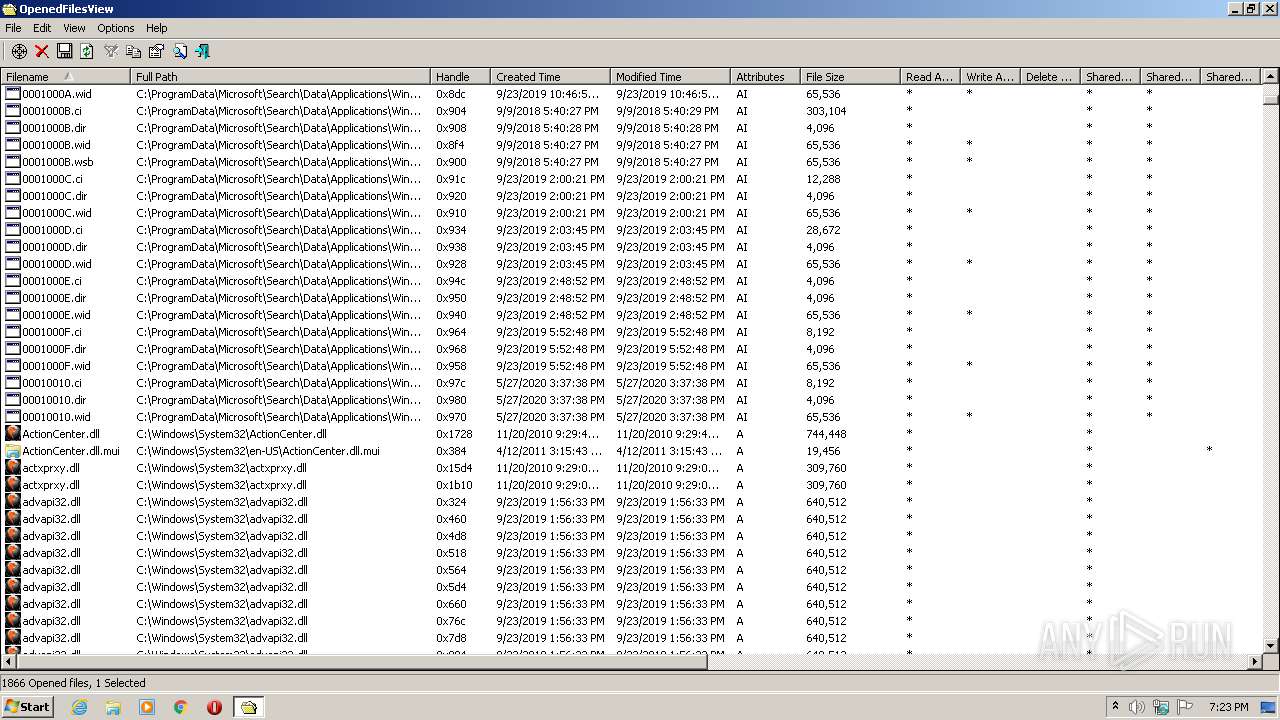The height and width of the screenshot is (720, 1280).
Task: Click the horizontal scrollbar right arrow
Action: pyautogui.click(x=1254, y=661)
